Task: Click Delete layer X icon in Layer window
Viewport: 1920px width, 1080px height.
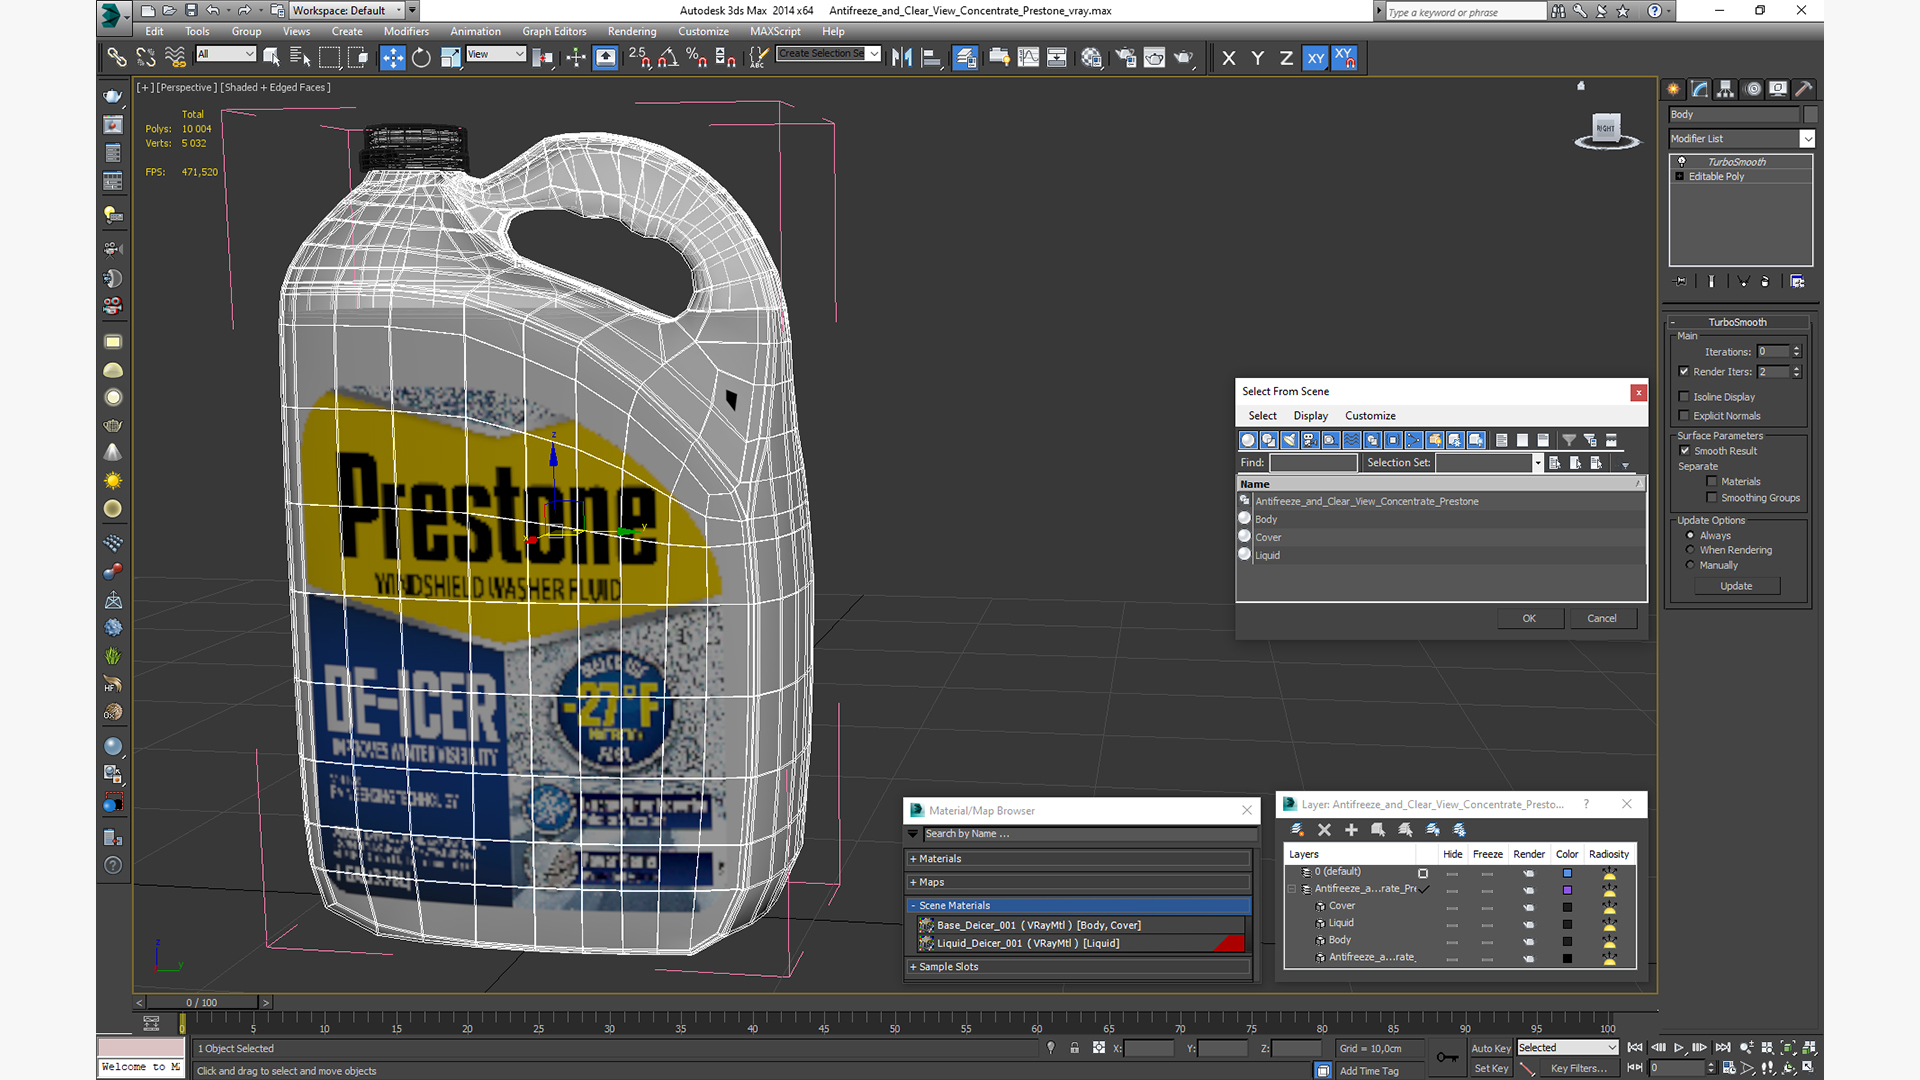Action: 1324,830
